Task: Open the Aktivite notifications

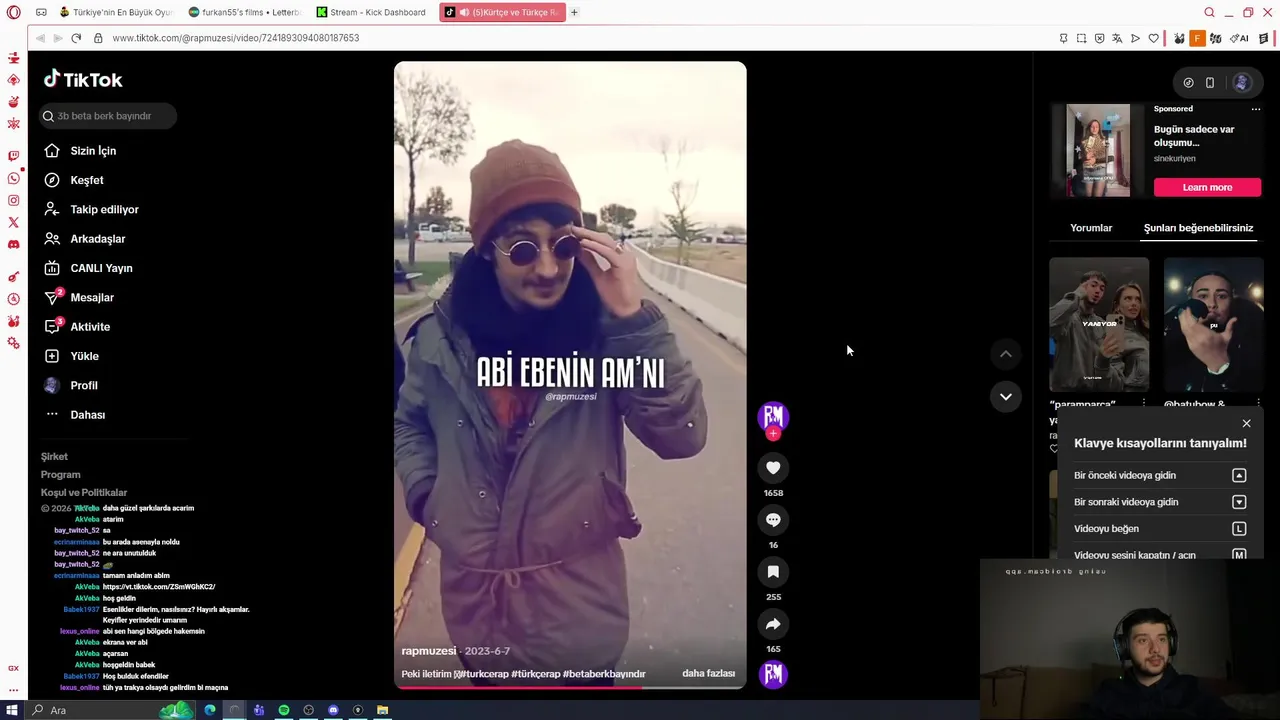Action: click(77, 327)
